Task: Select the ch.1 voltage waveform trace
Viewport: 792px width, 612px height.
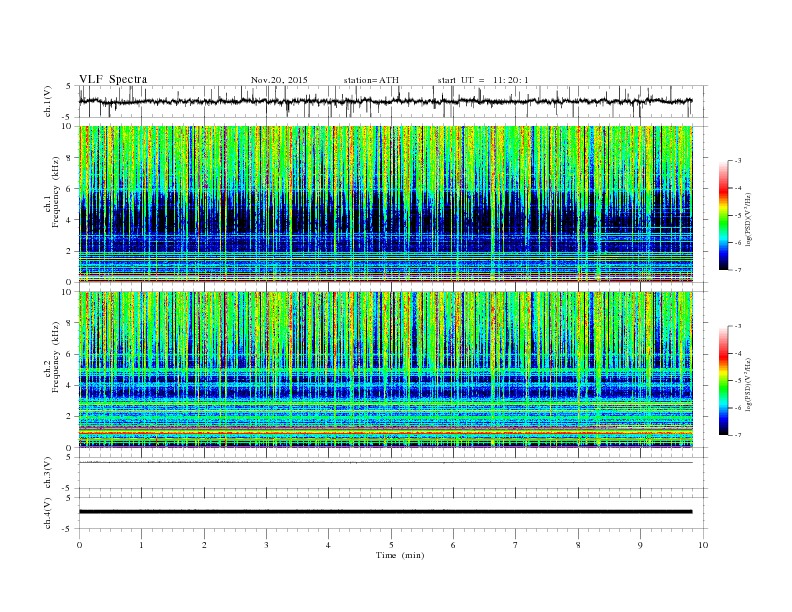Action: pos(385,101)
